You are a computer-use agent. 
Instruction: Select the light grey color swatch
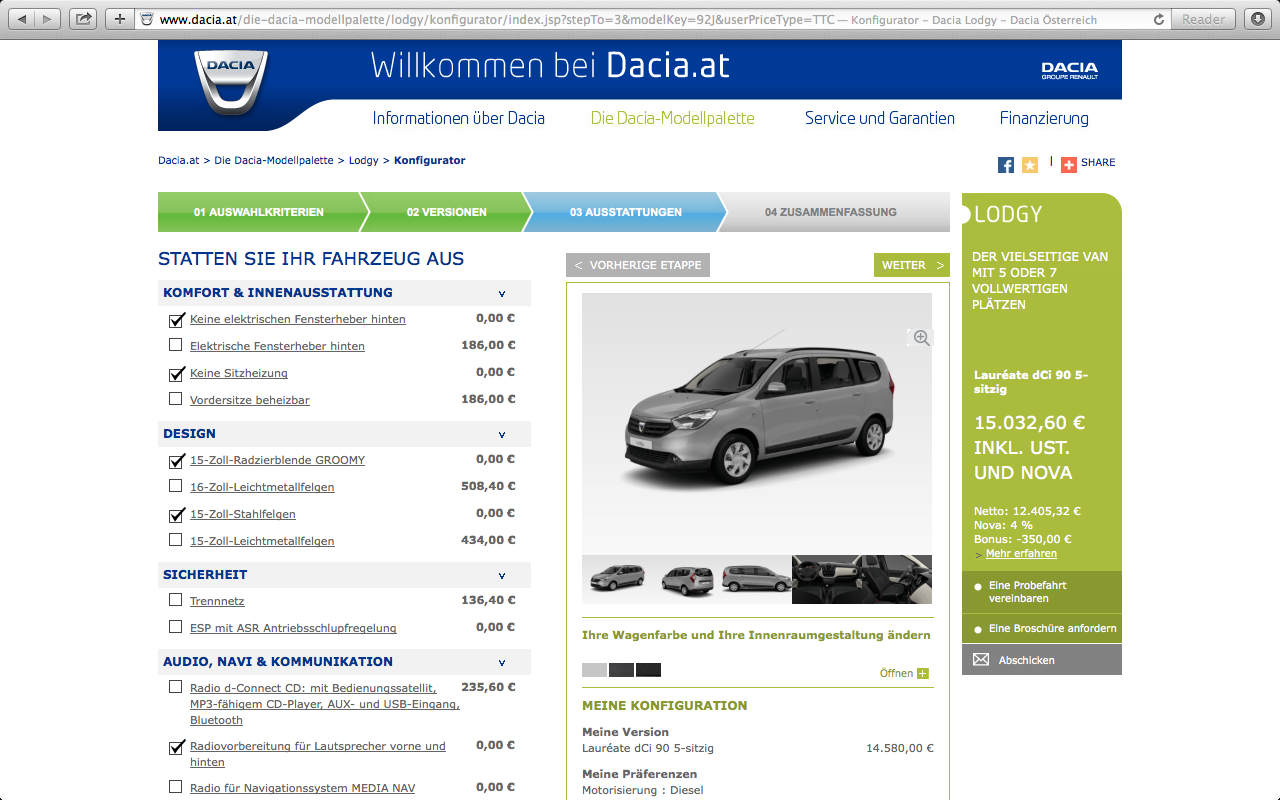coord(594,670)
